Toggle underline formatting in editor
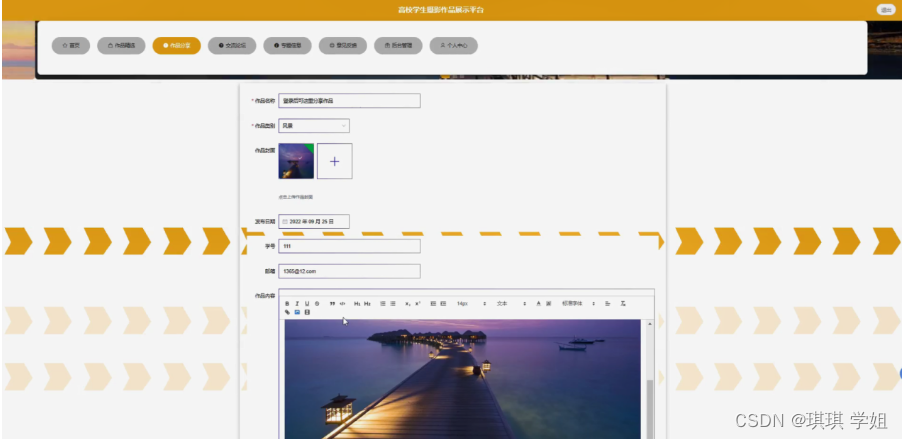The image size is (903, 439). pos(307,304)
